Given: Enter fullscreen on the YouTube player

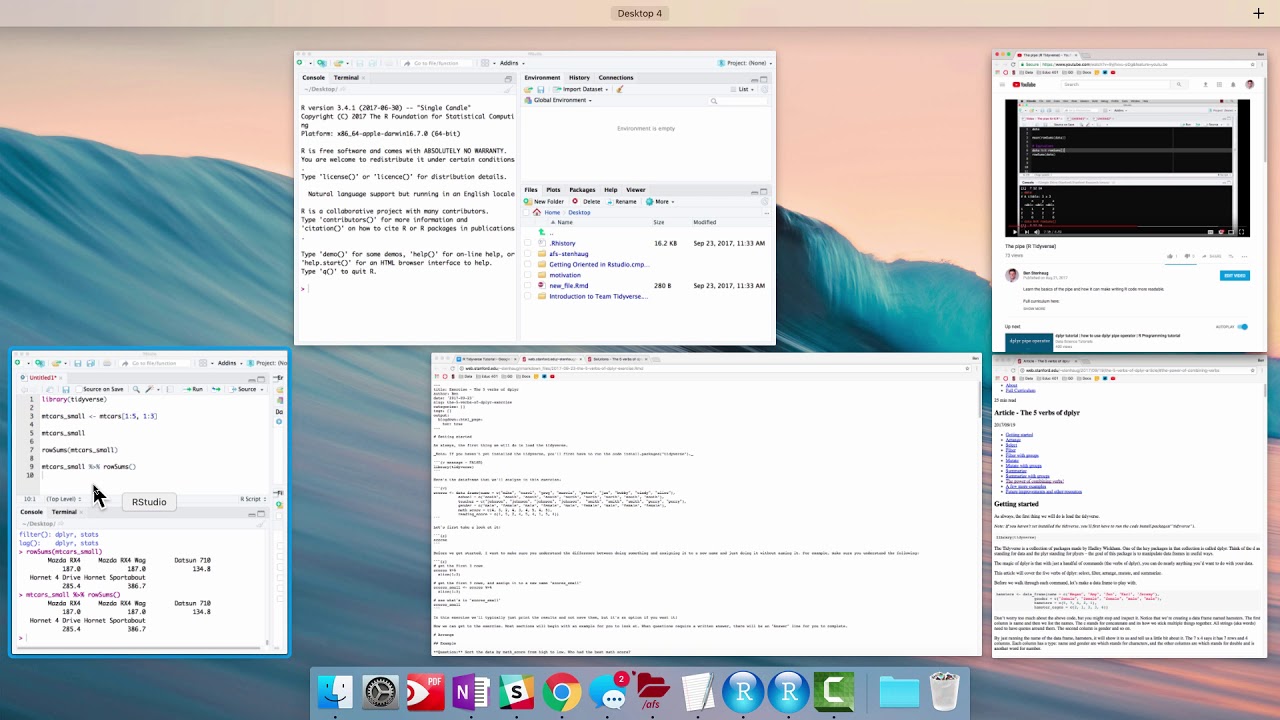Looking at the screenshot, I should (x=1243, y=231).
